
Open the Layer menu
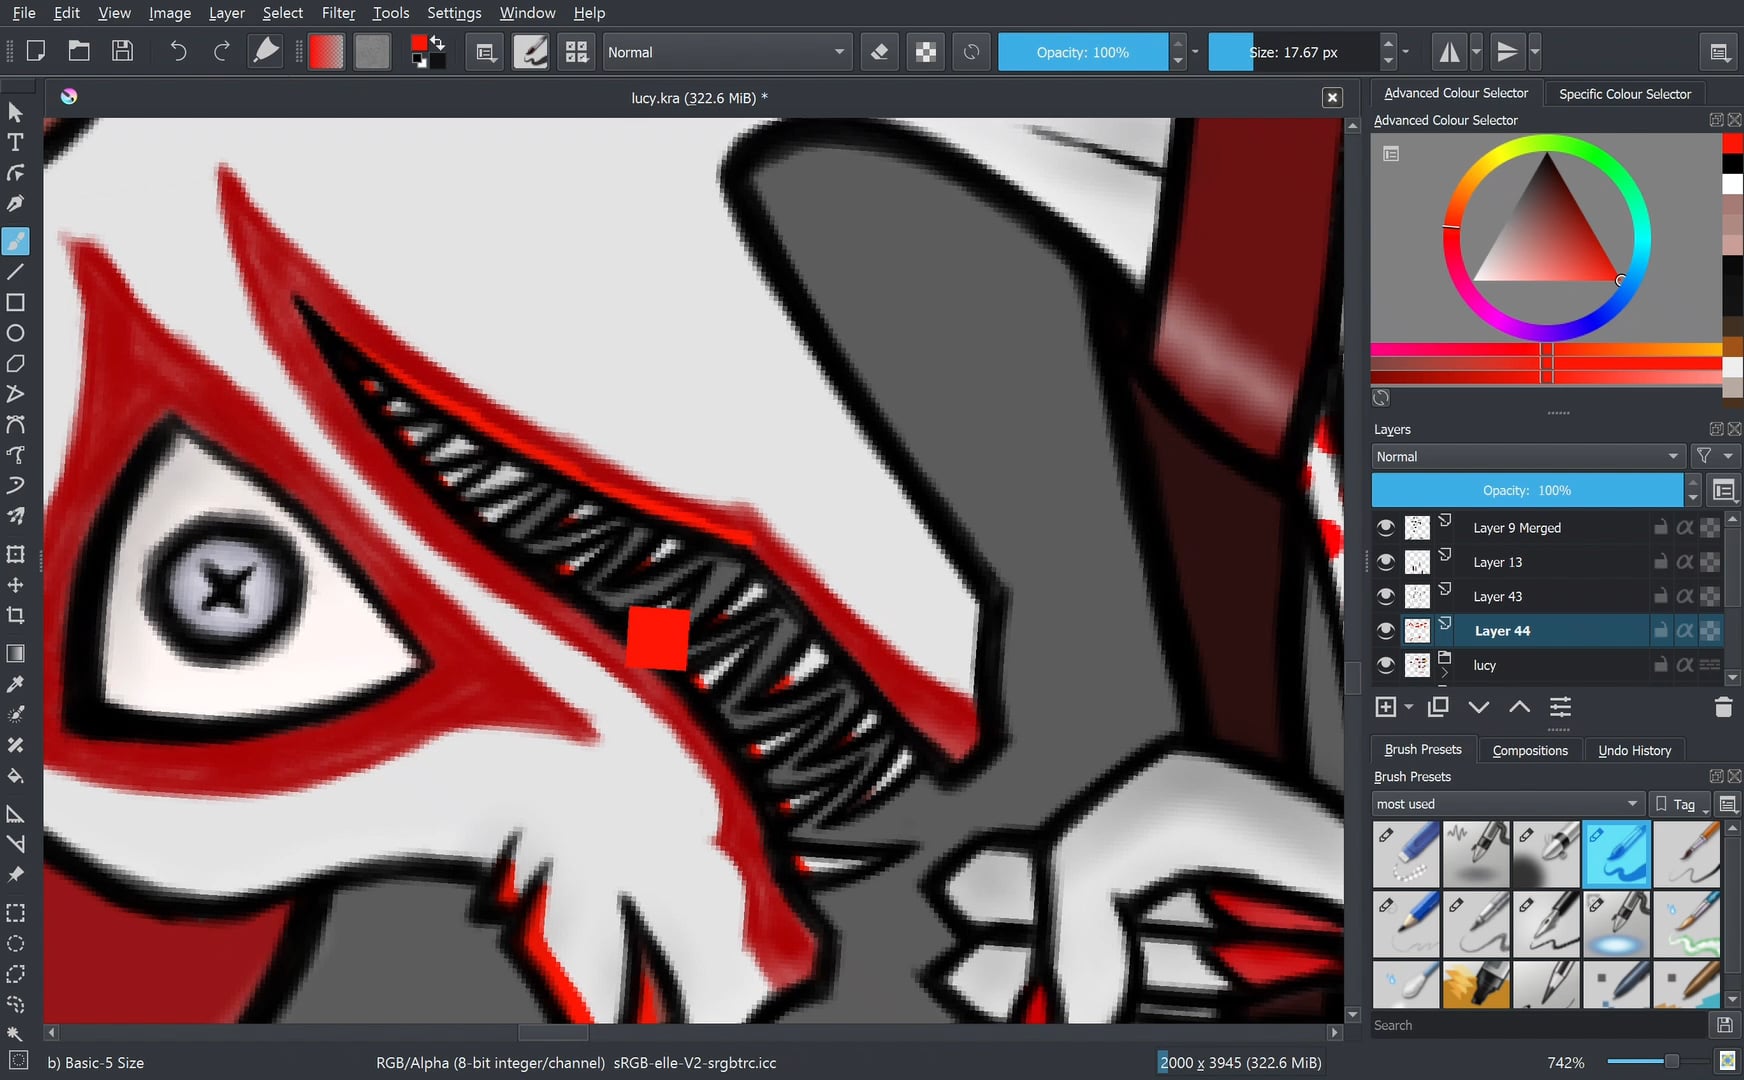click(226, 13)
